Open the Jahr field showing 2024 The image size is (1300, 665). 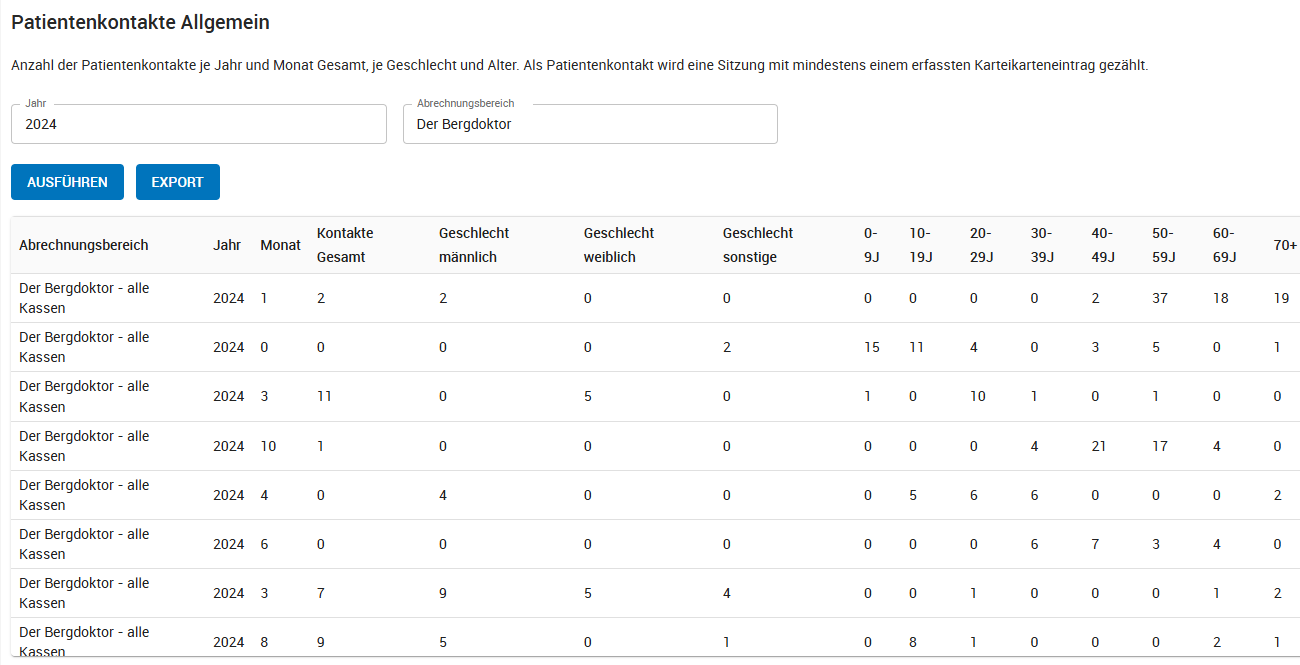pos(199,124)
